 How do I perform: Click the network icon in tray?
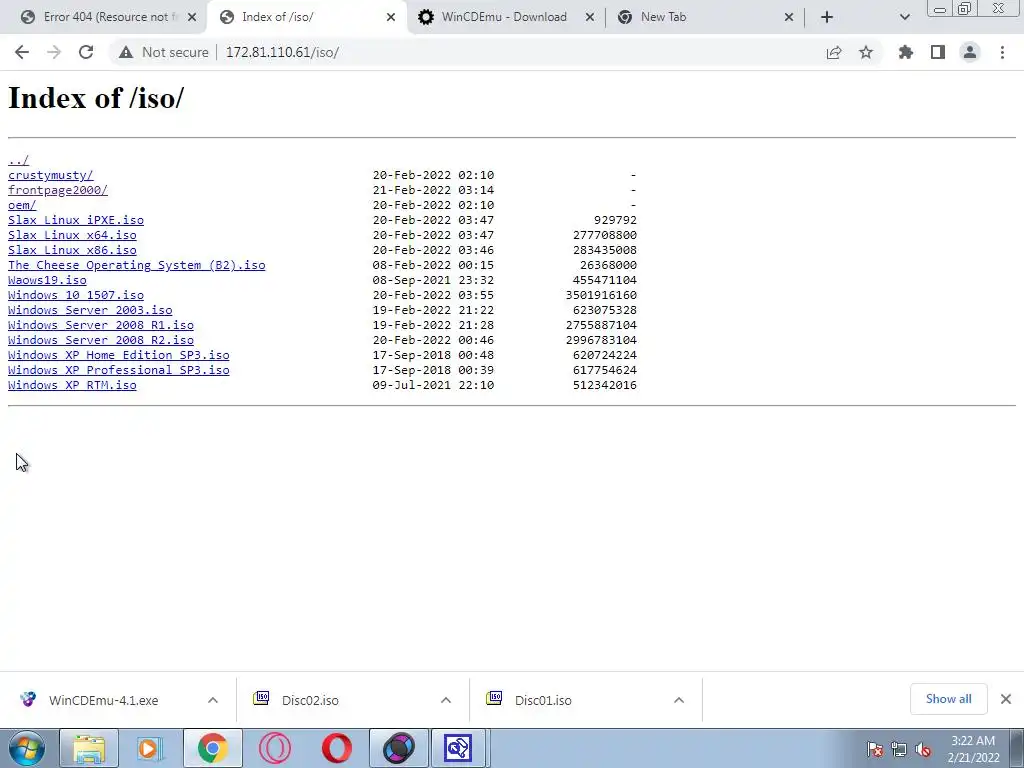(x=899, y=749)
